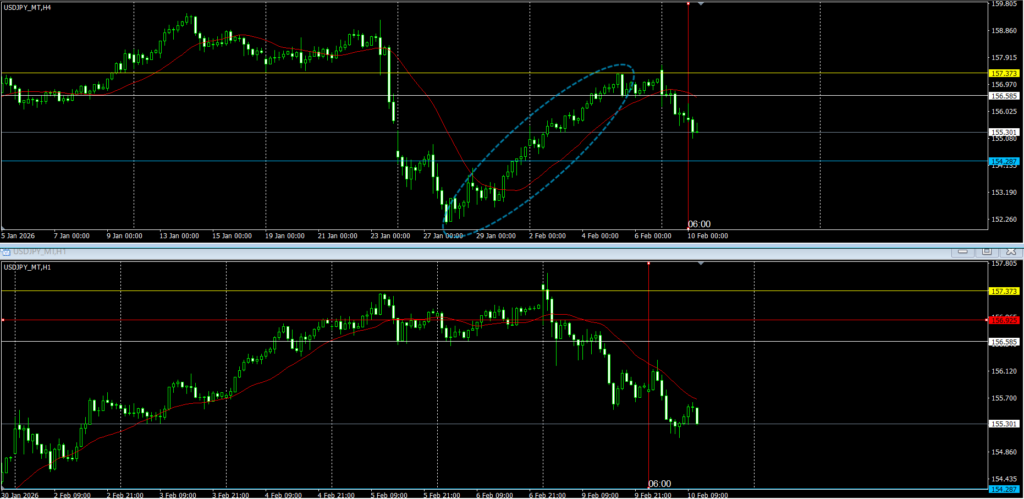Click the H1 chart window icon in title bar
Image resolution: width=1024 pixels, height=499 pixels.
coord(7,251)
